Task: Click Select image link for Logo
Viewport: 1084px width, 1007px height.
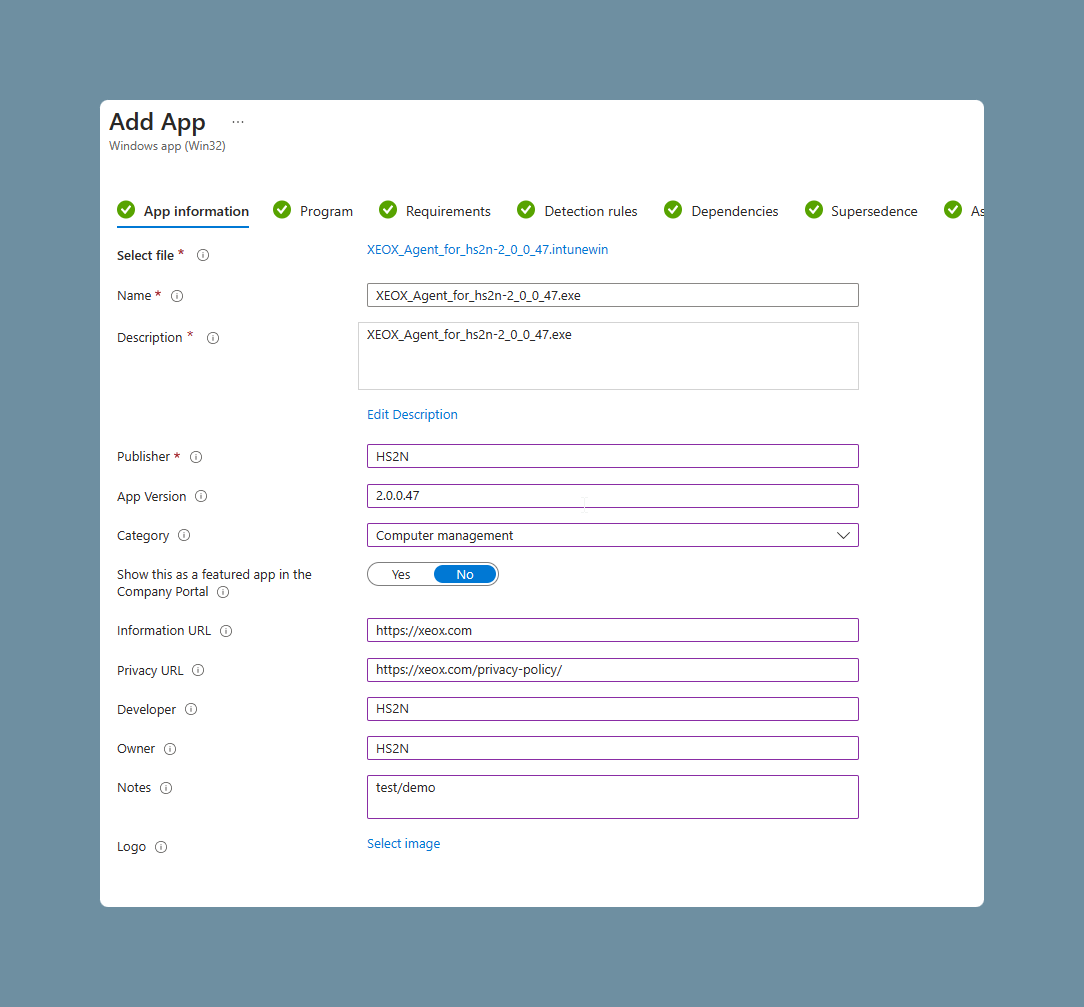Action: 404,843
